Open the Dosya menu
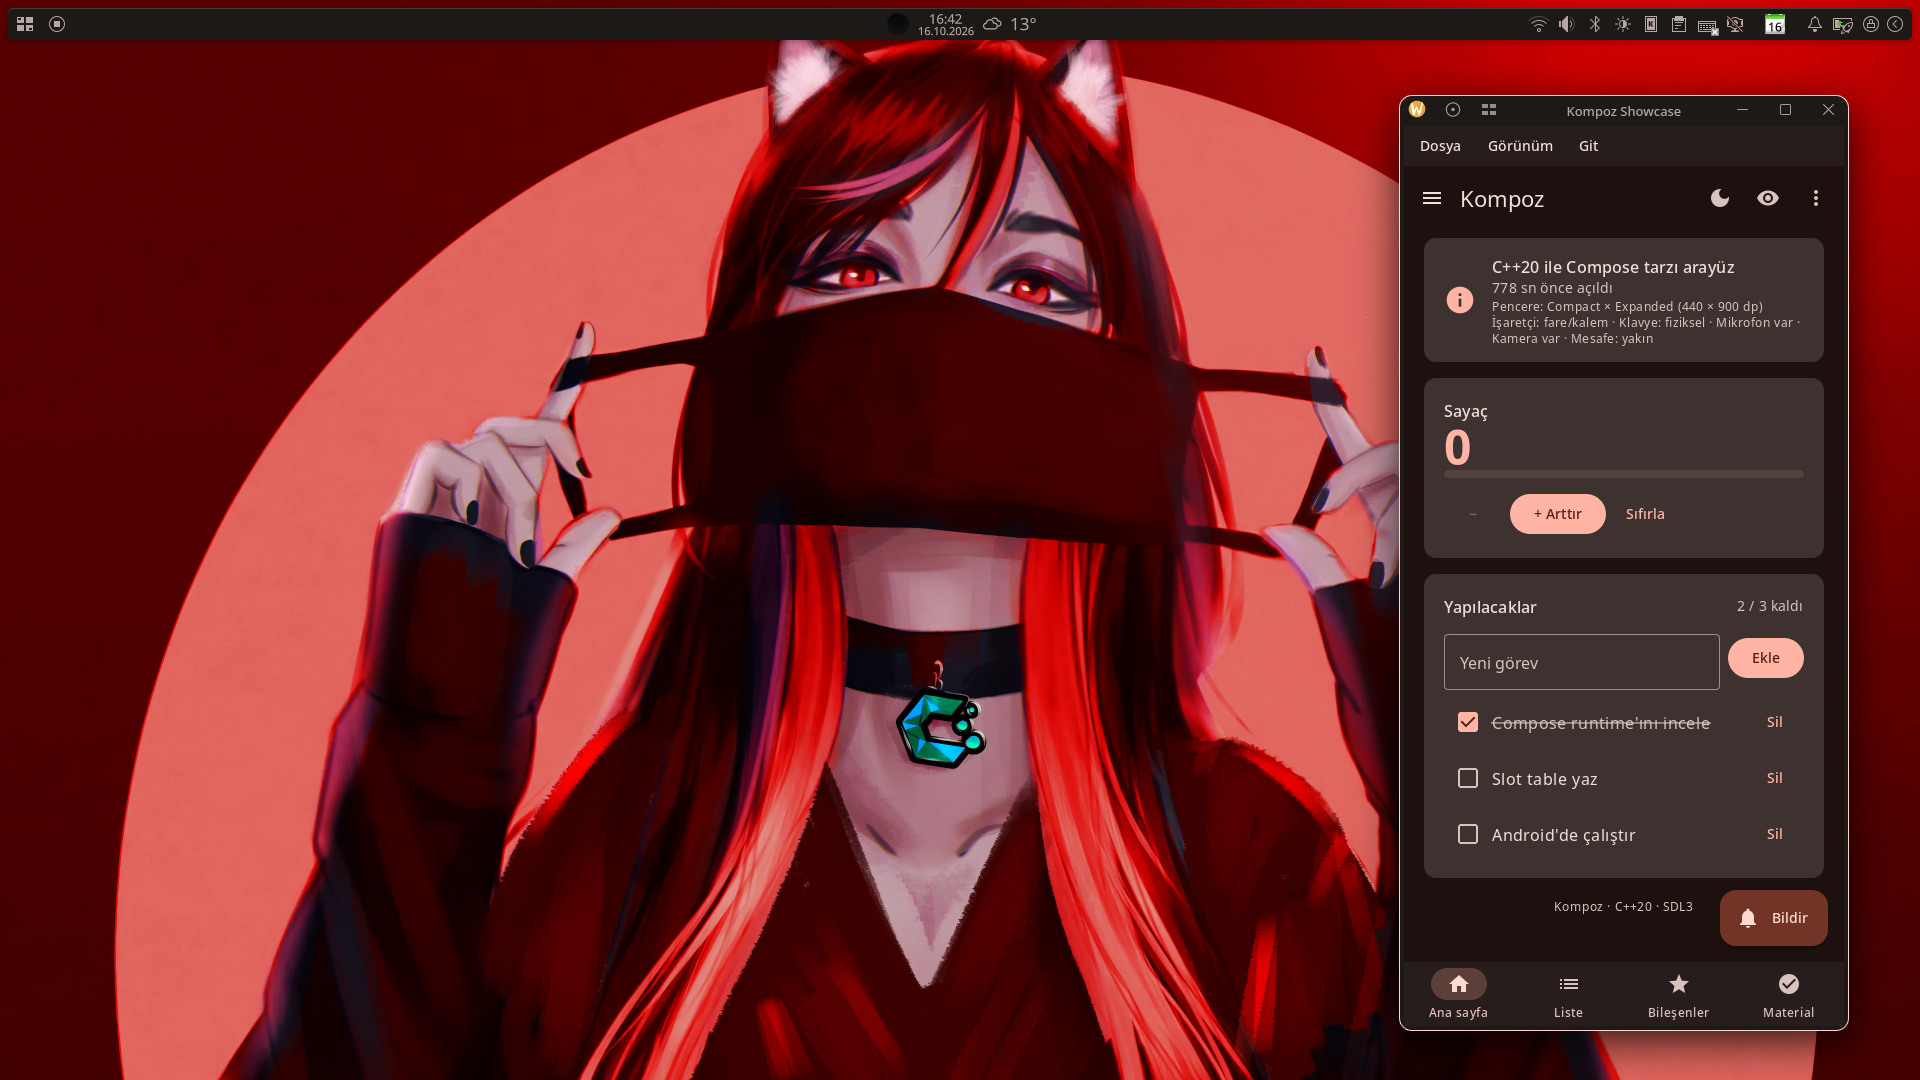 [x=1440, y=146]
